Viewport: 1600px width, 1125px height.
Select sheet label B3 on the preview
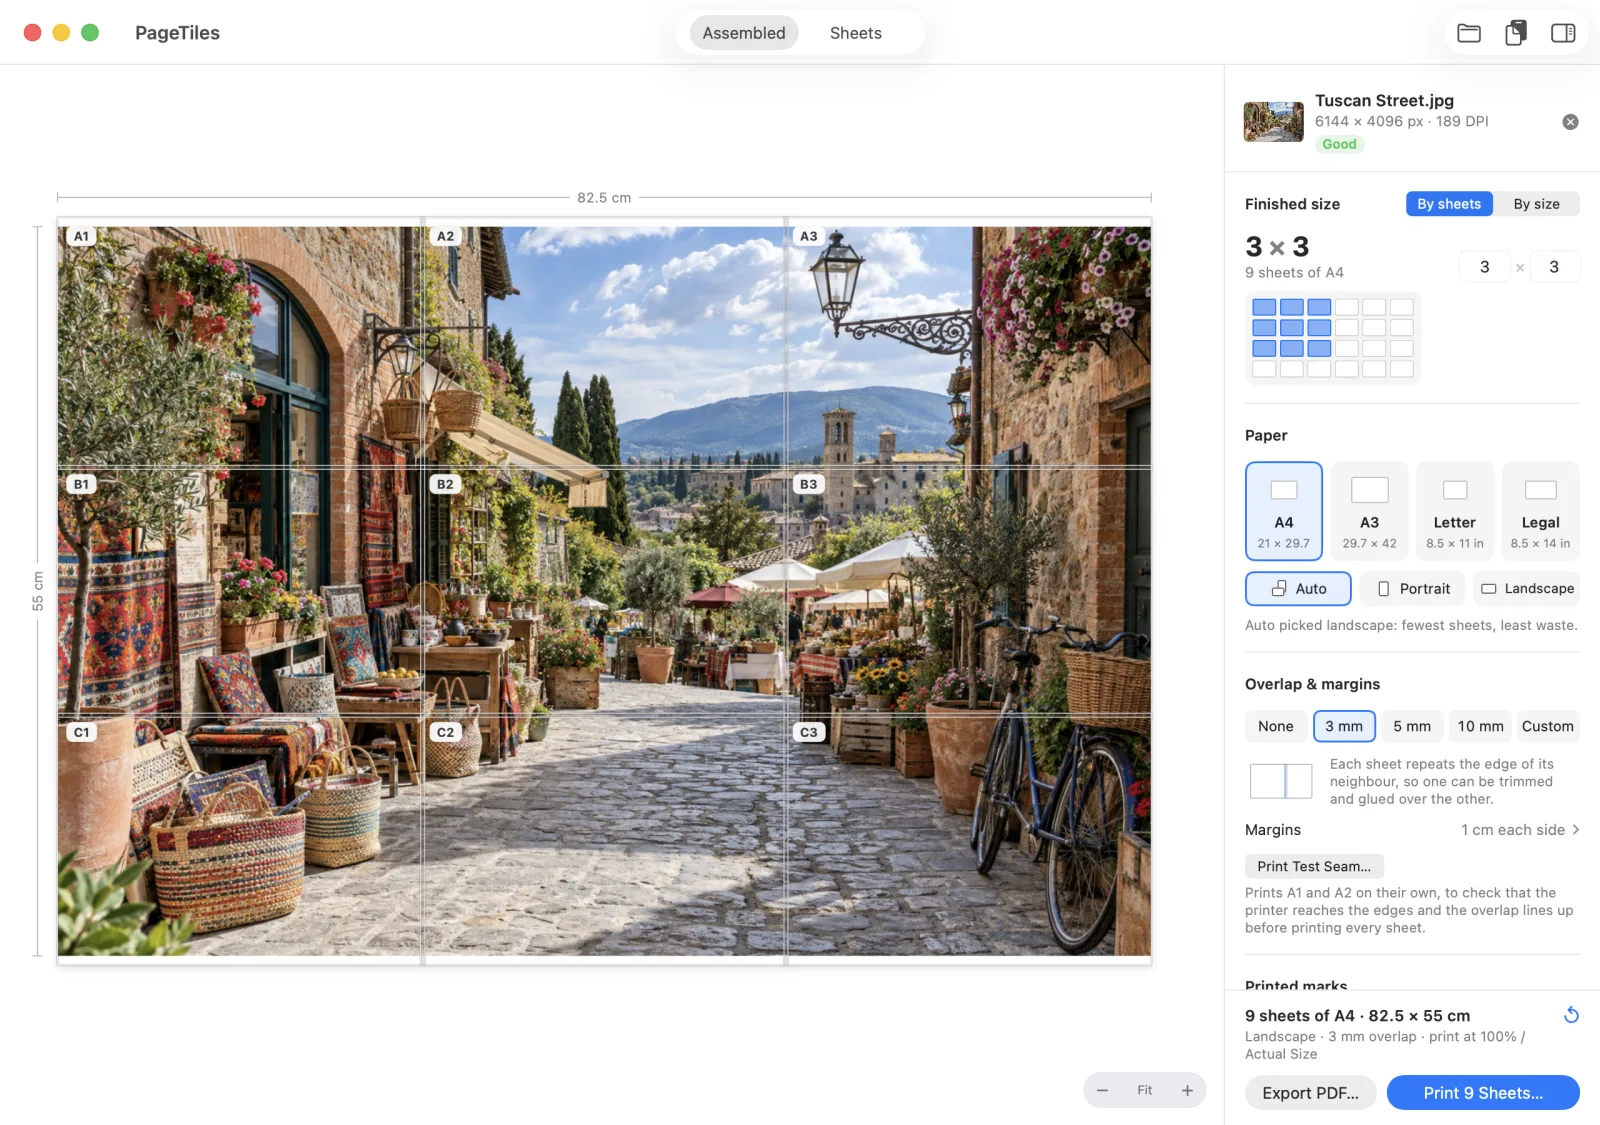point(809,484)
